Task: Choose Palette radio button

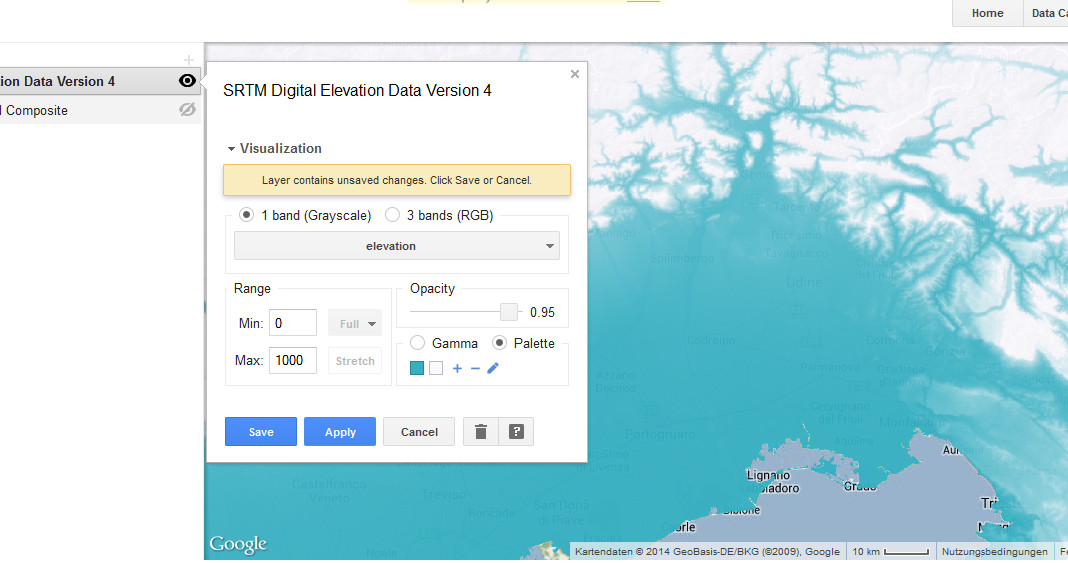Action: pyautogui.click(x=499, y=342)
